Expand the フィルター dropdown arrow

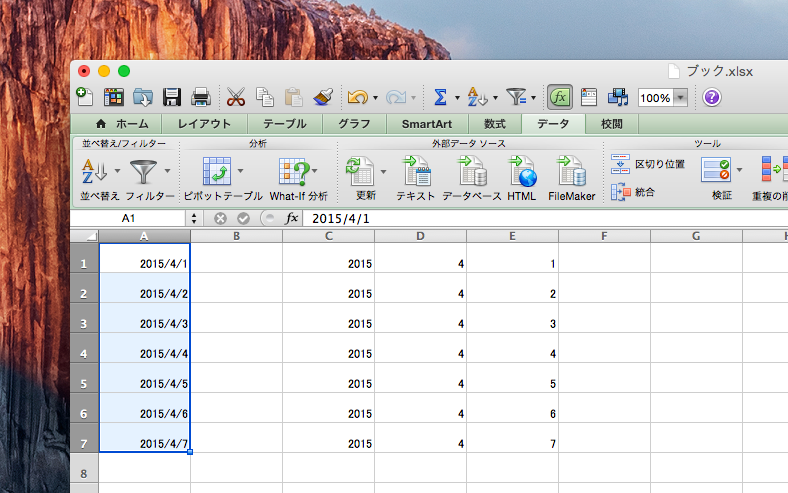click(x=167, y=171)
